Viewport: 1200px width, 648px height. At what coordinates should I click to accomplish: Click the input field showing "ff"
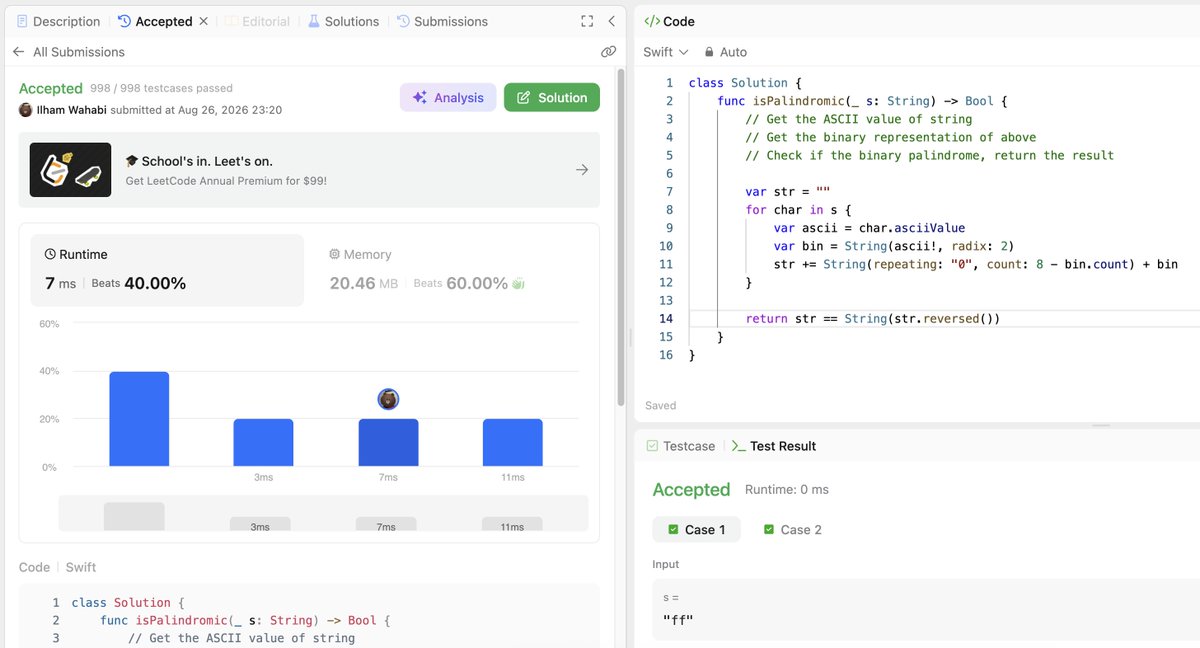[926, 609]
